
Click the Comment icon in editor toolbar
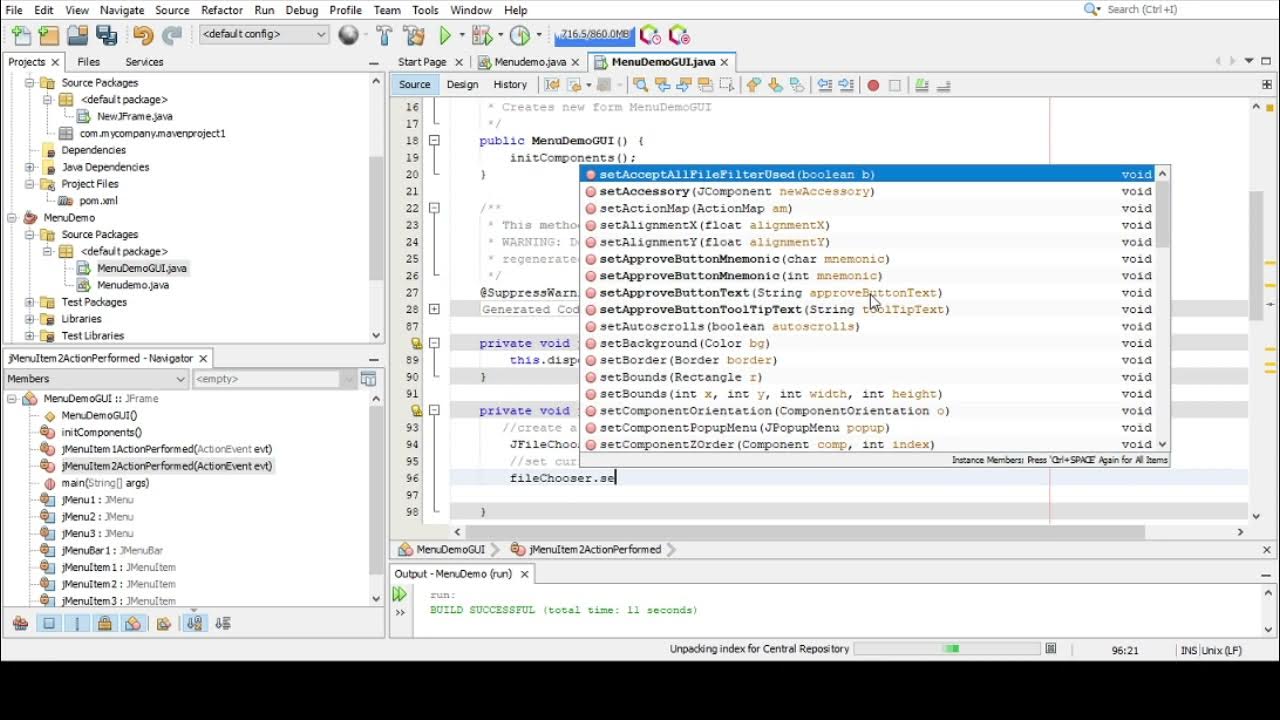[x=924, y=85]
